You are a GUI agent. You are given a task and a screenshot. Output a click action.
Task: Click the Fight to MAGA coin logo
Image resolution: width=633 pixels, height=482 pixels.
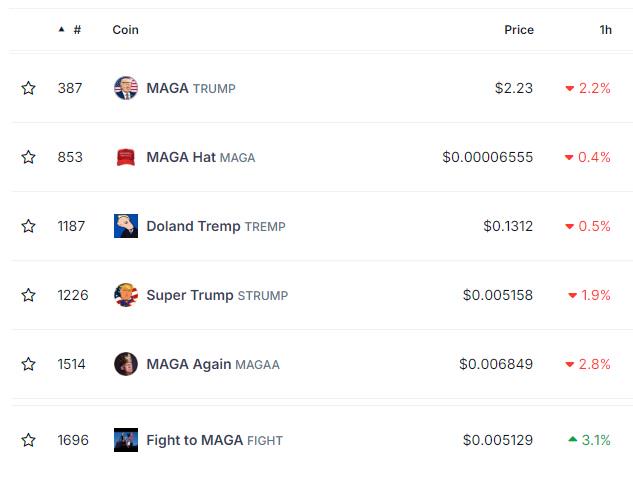point(125,439)
